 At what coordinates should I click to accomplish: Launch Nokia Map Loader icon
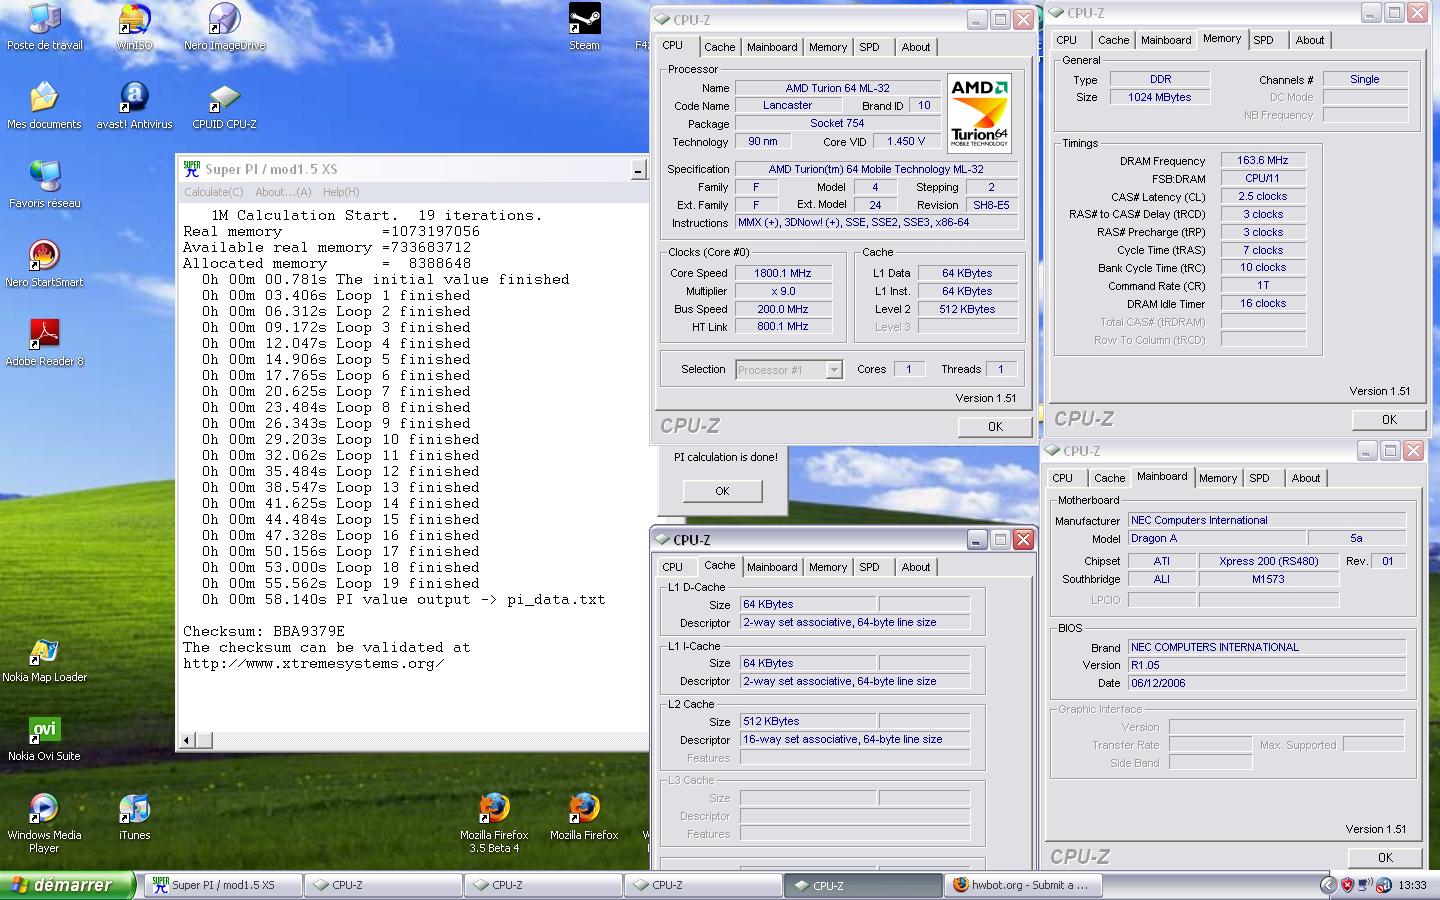click(44, 659)
